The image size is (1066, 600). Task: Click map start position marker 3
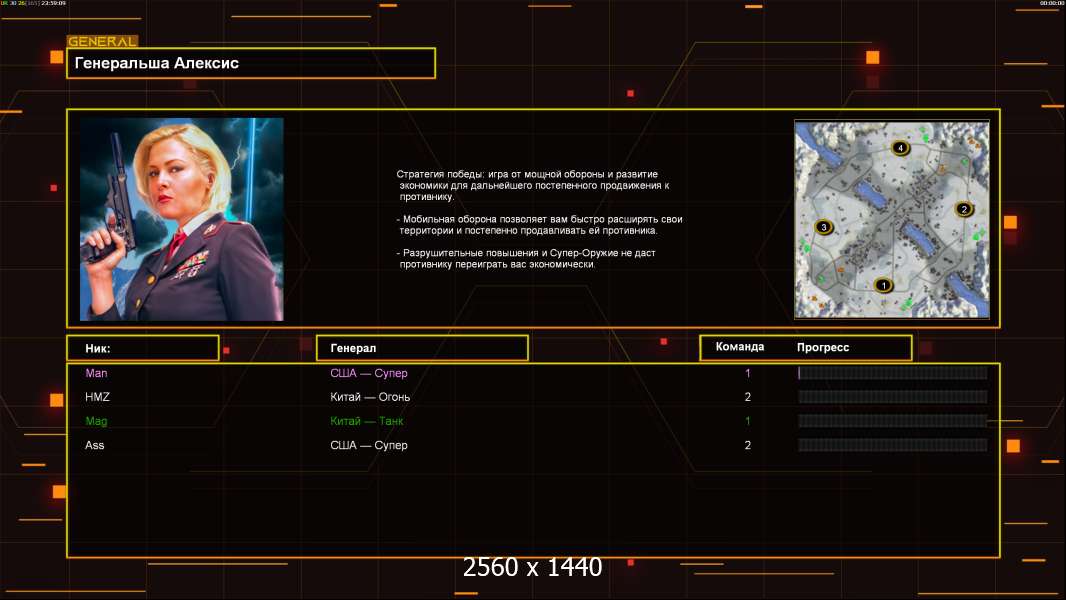tap(823, 227)
